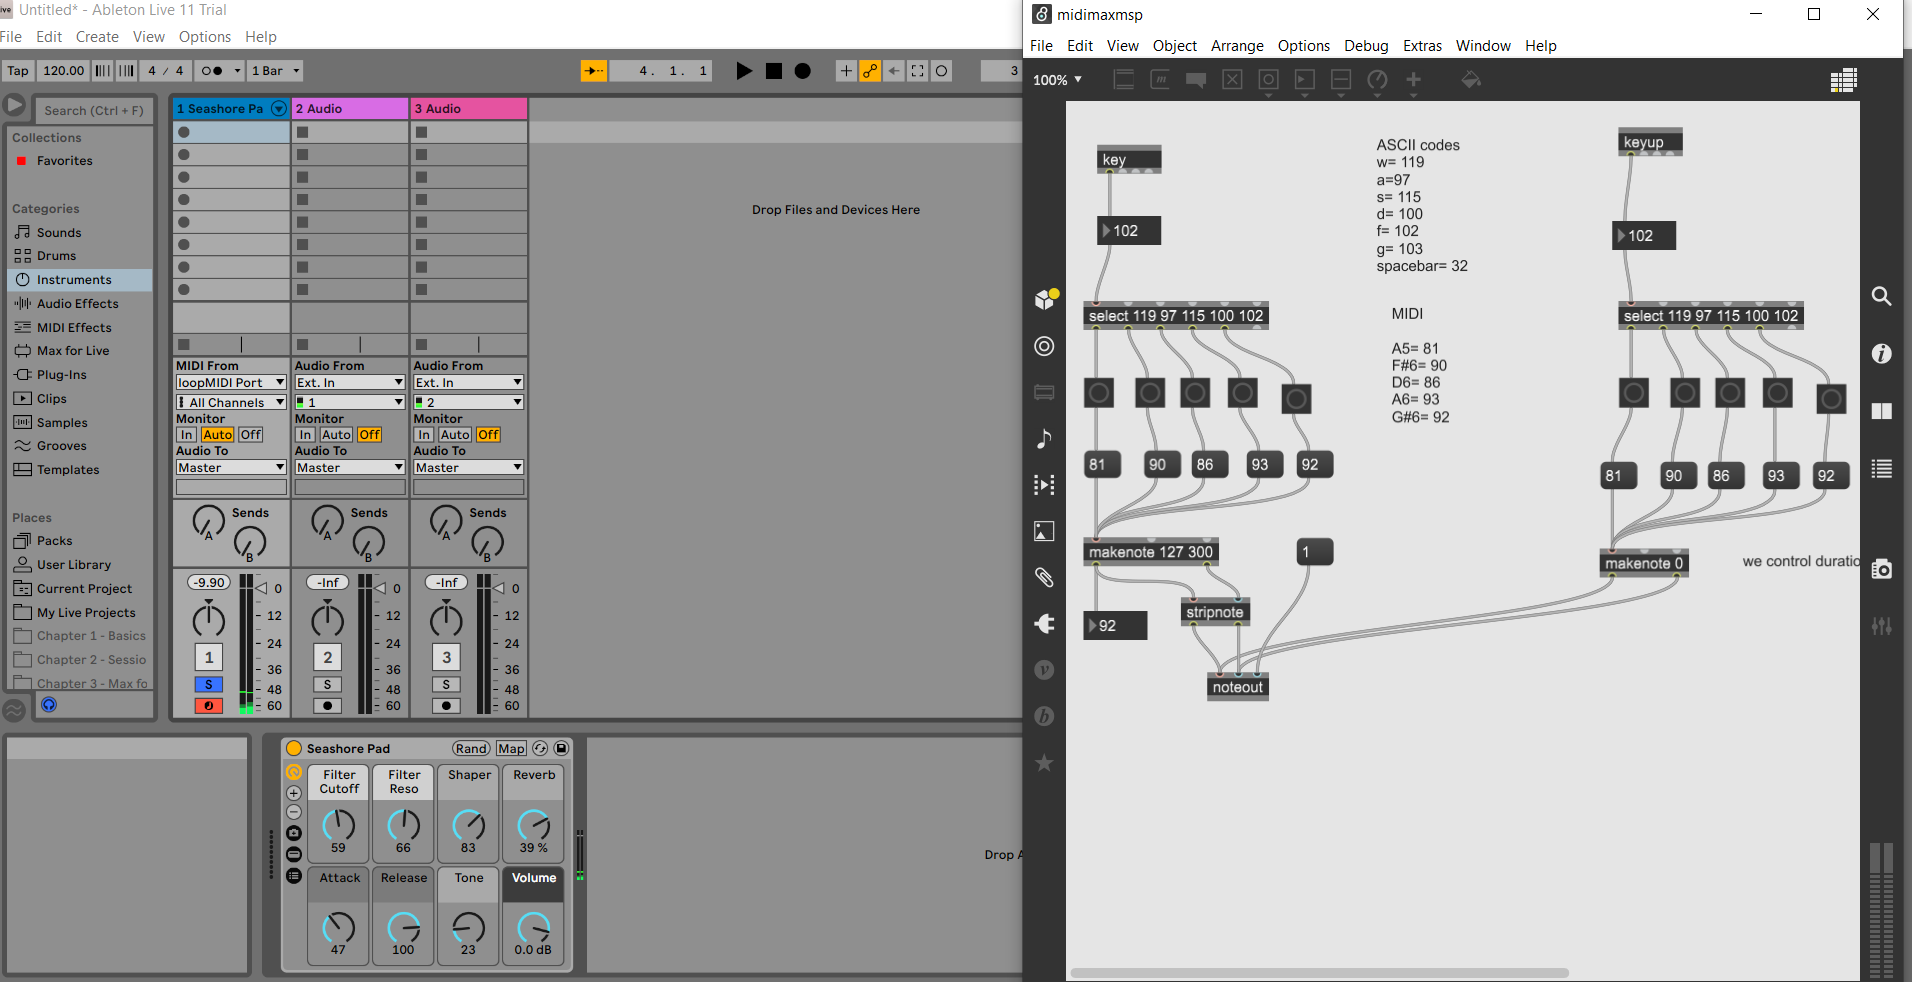The image size is (1912, 982).
Task: Click the add plus icon in Max toolbar
Action: (x=1413, y=80)
